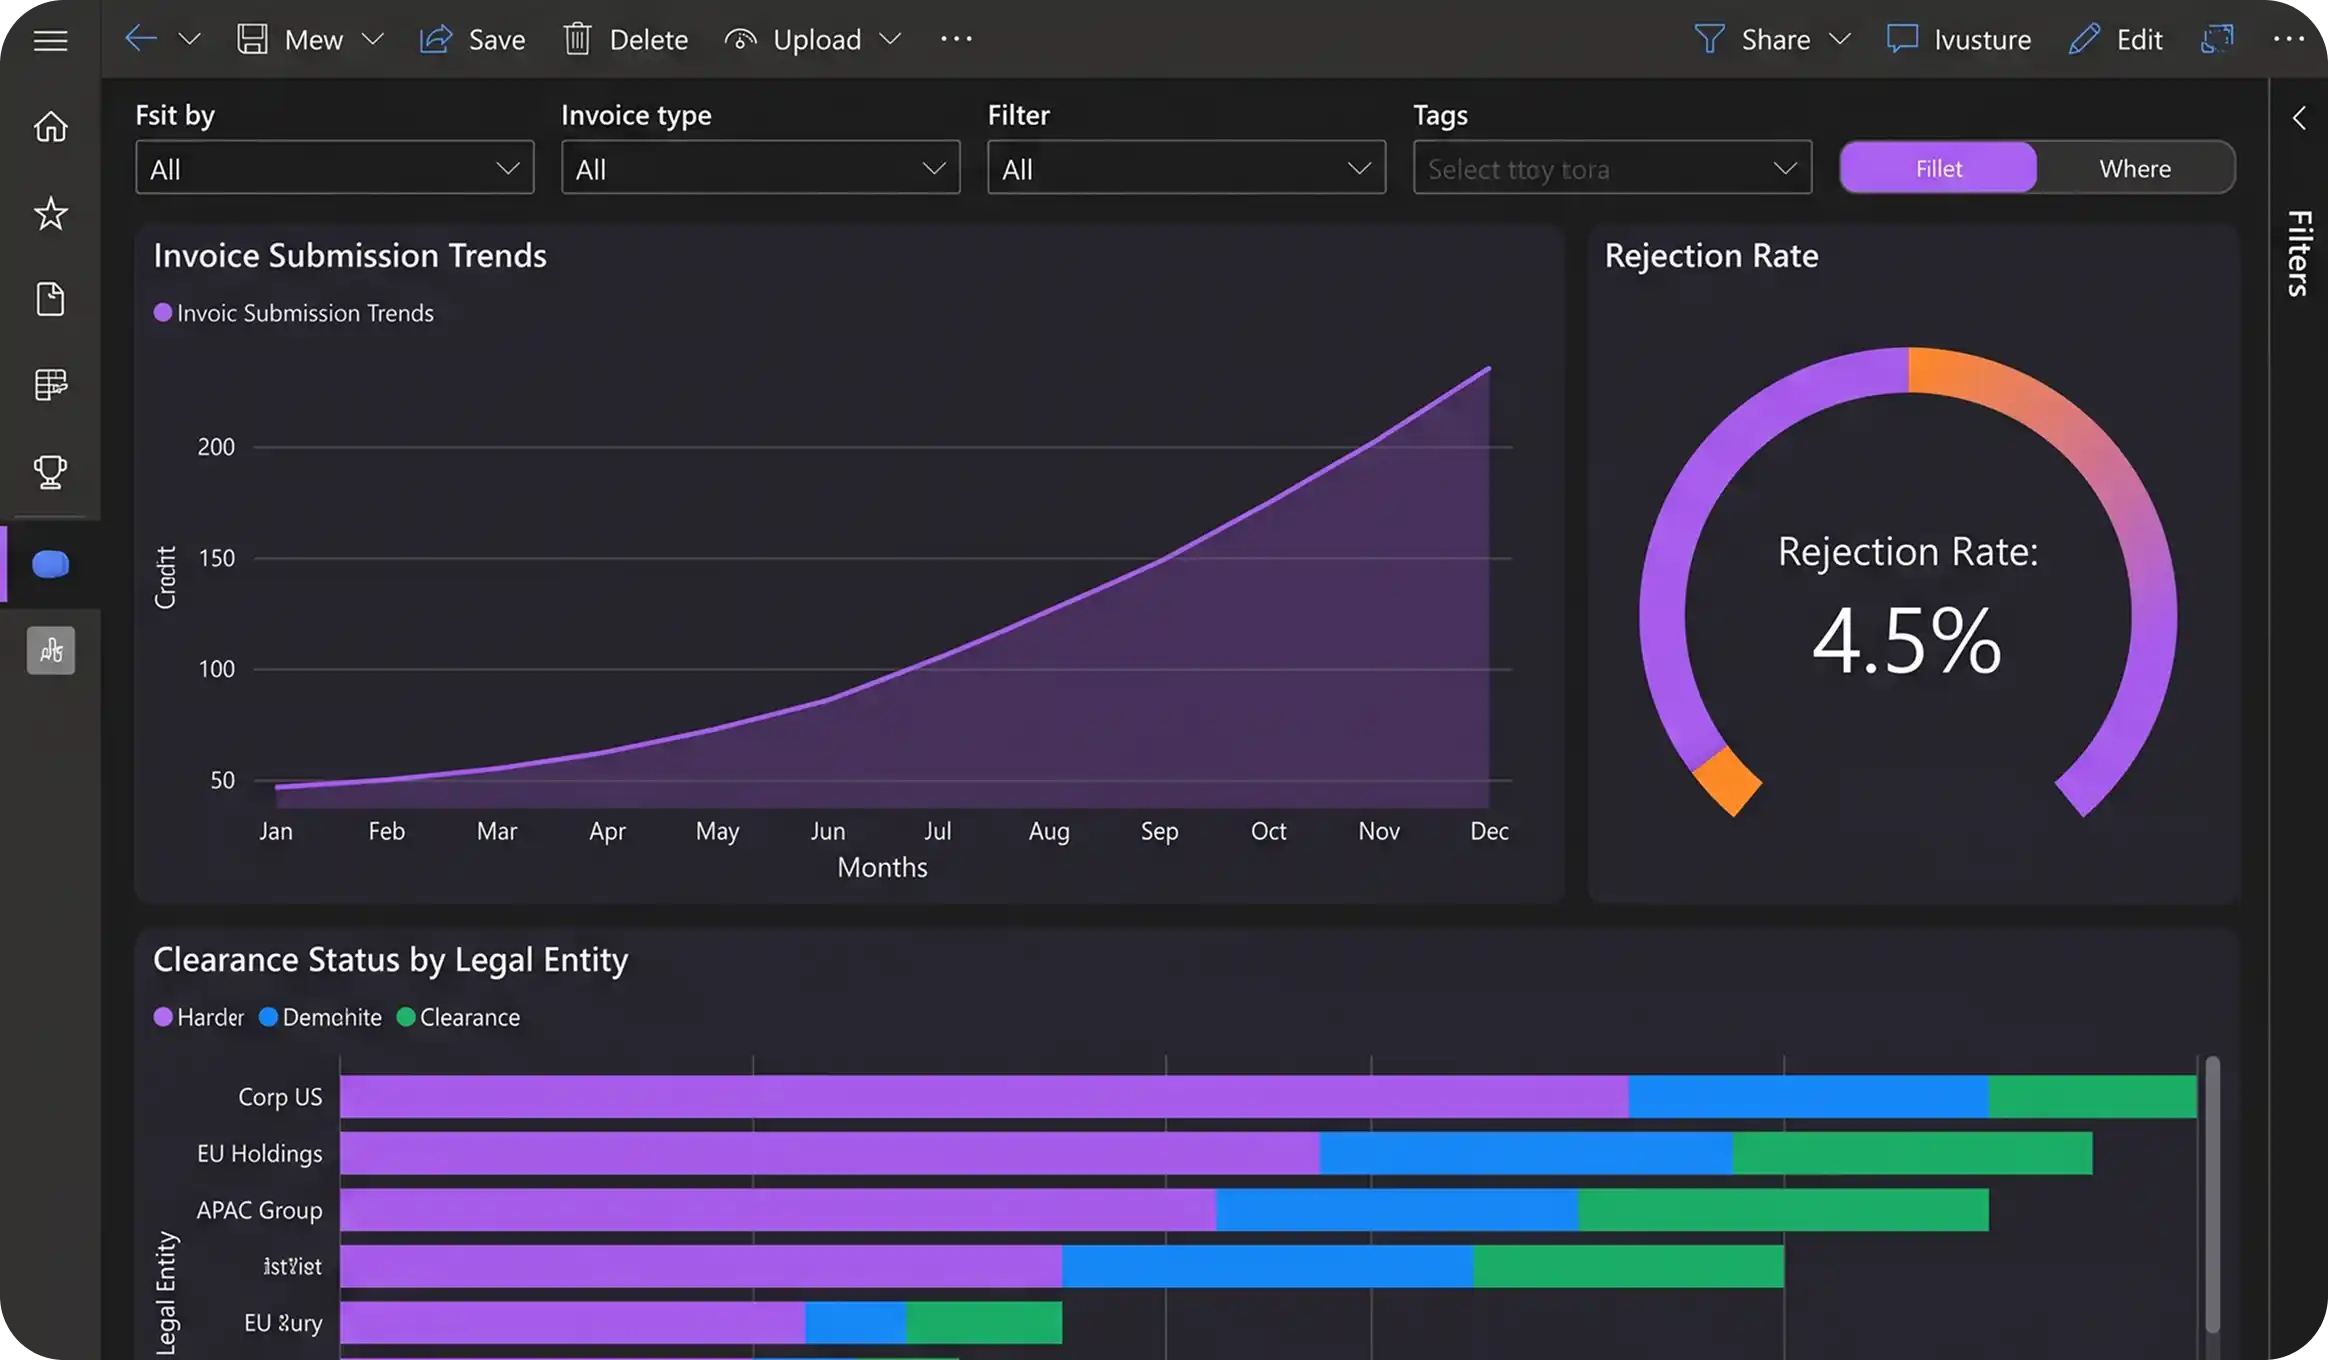This screenshot has width=2328, height=1360.
Task: Click Clearance Status by Legal Entity title
Action: (x=390, y=960)
